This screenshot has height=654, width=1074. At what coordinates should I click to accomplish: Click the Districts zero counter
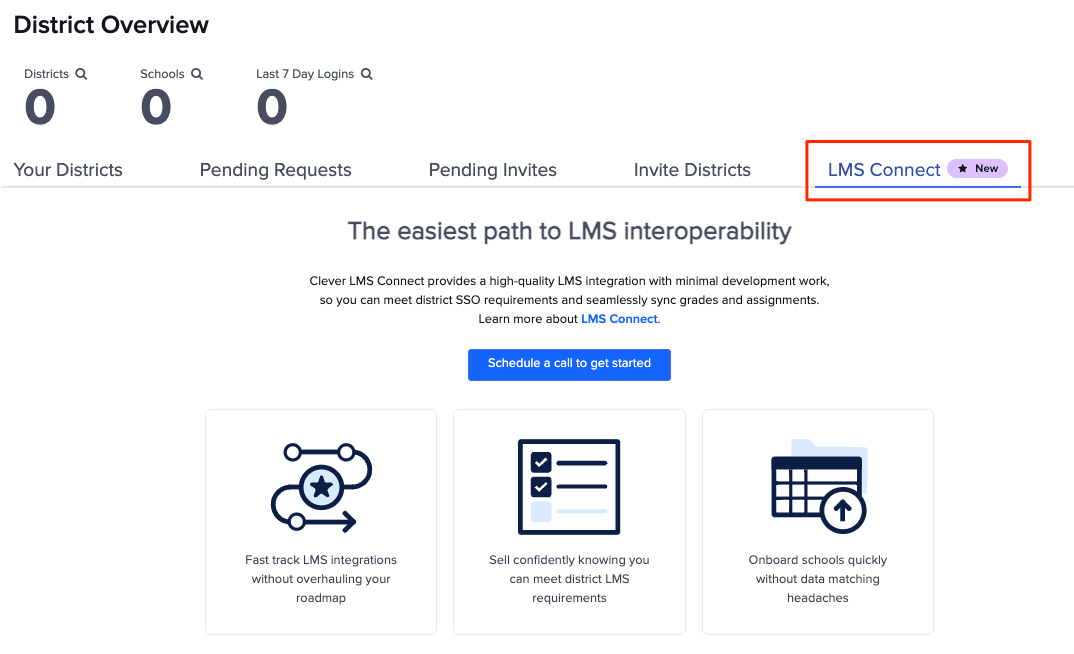pos(40,106)
